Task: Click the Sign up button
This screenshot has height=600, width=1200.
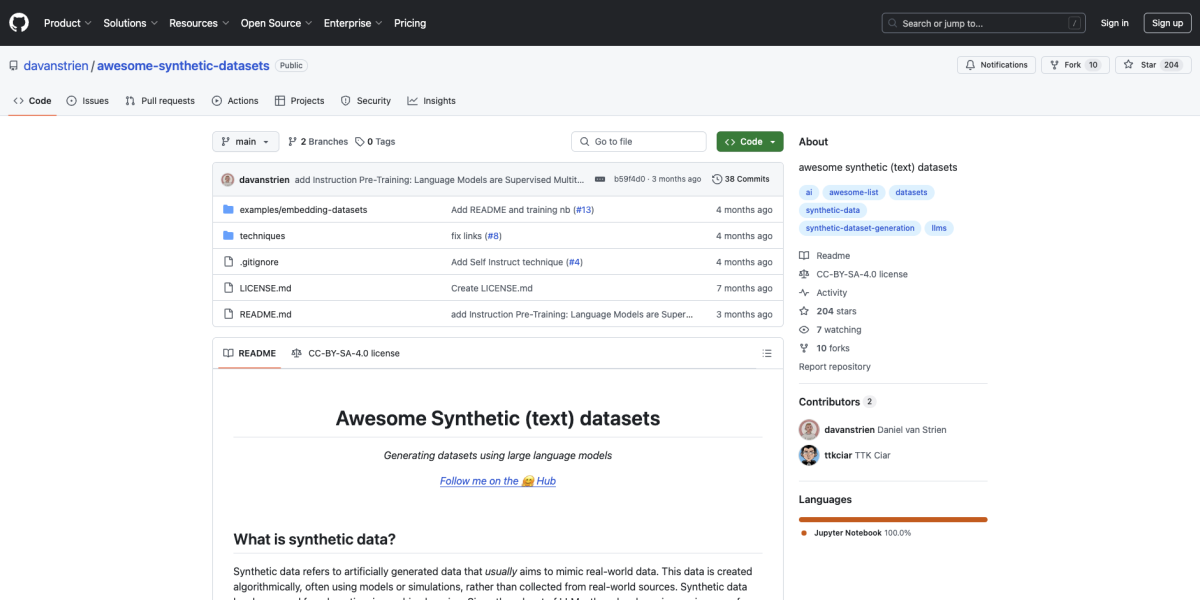Action: coord(1167,22)
